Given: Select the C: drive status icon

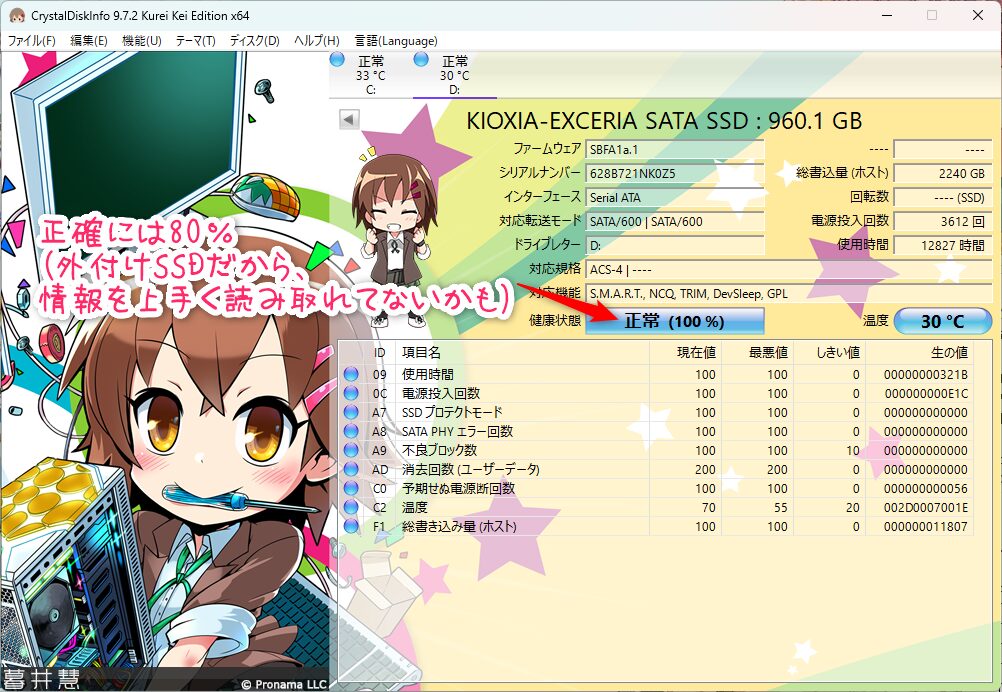Looking at the screenshot, I should (x=337, y=60).
